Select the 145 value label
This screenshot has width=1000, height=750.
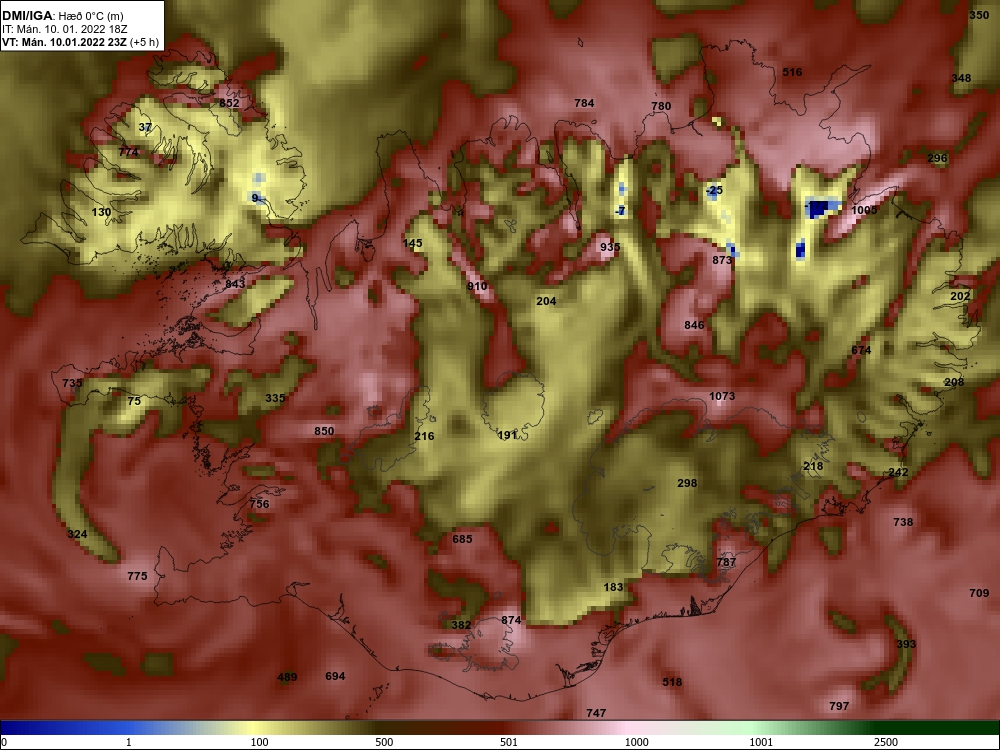pyautogui.click(x=413, y=243)
